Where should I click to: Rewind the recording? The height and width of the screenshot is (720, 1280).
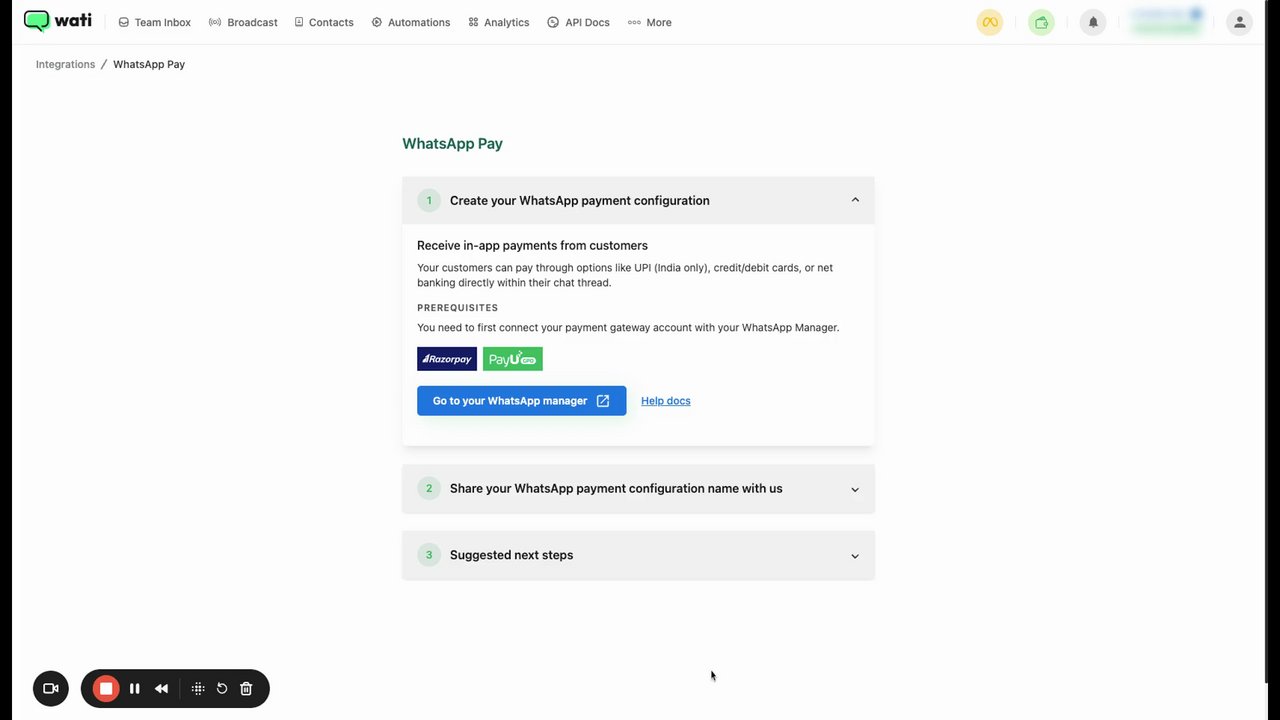pyautogui.click(x=161, y=688)
